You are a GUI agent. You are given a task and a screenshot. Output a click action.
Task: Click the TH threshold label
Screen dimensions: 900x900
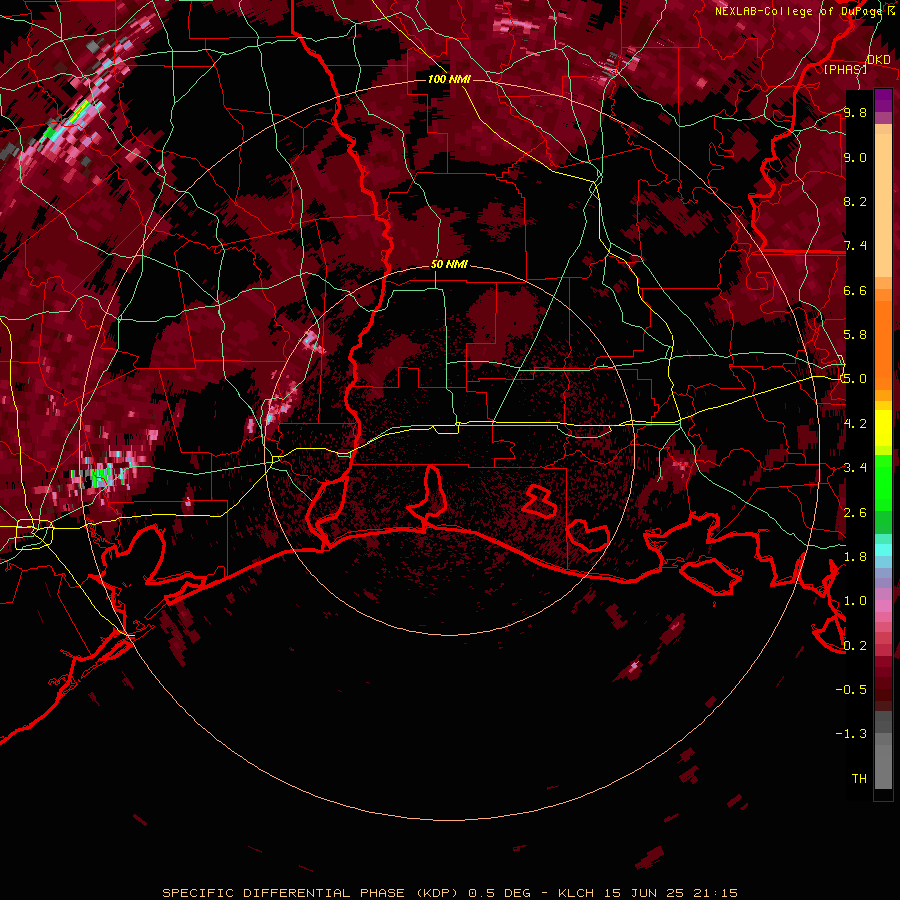tap(859, 779)
